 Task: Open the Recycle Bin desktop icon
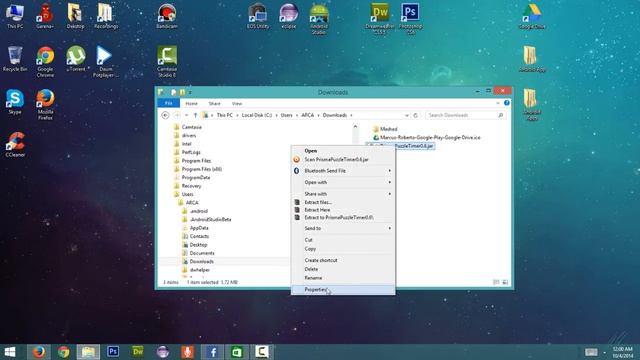tap(15, 59)
